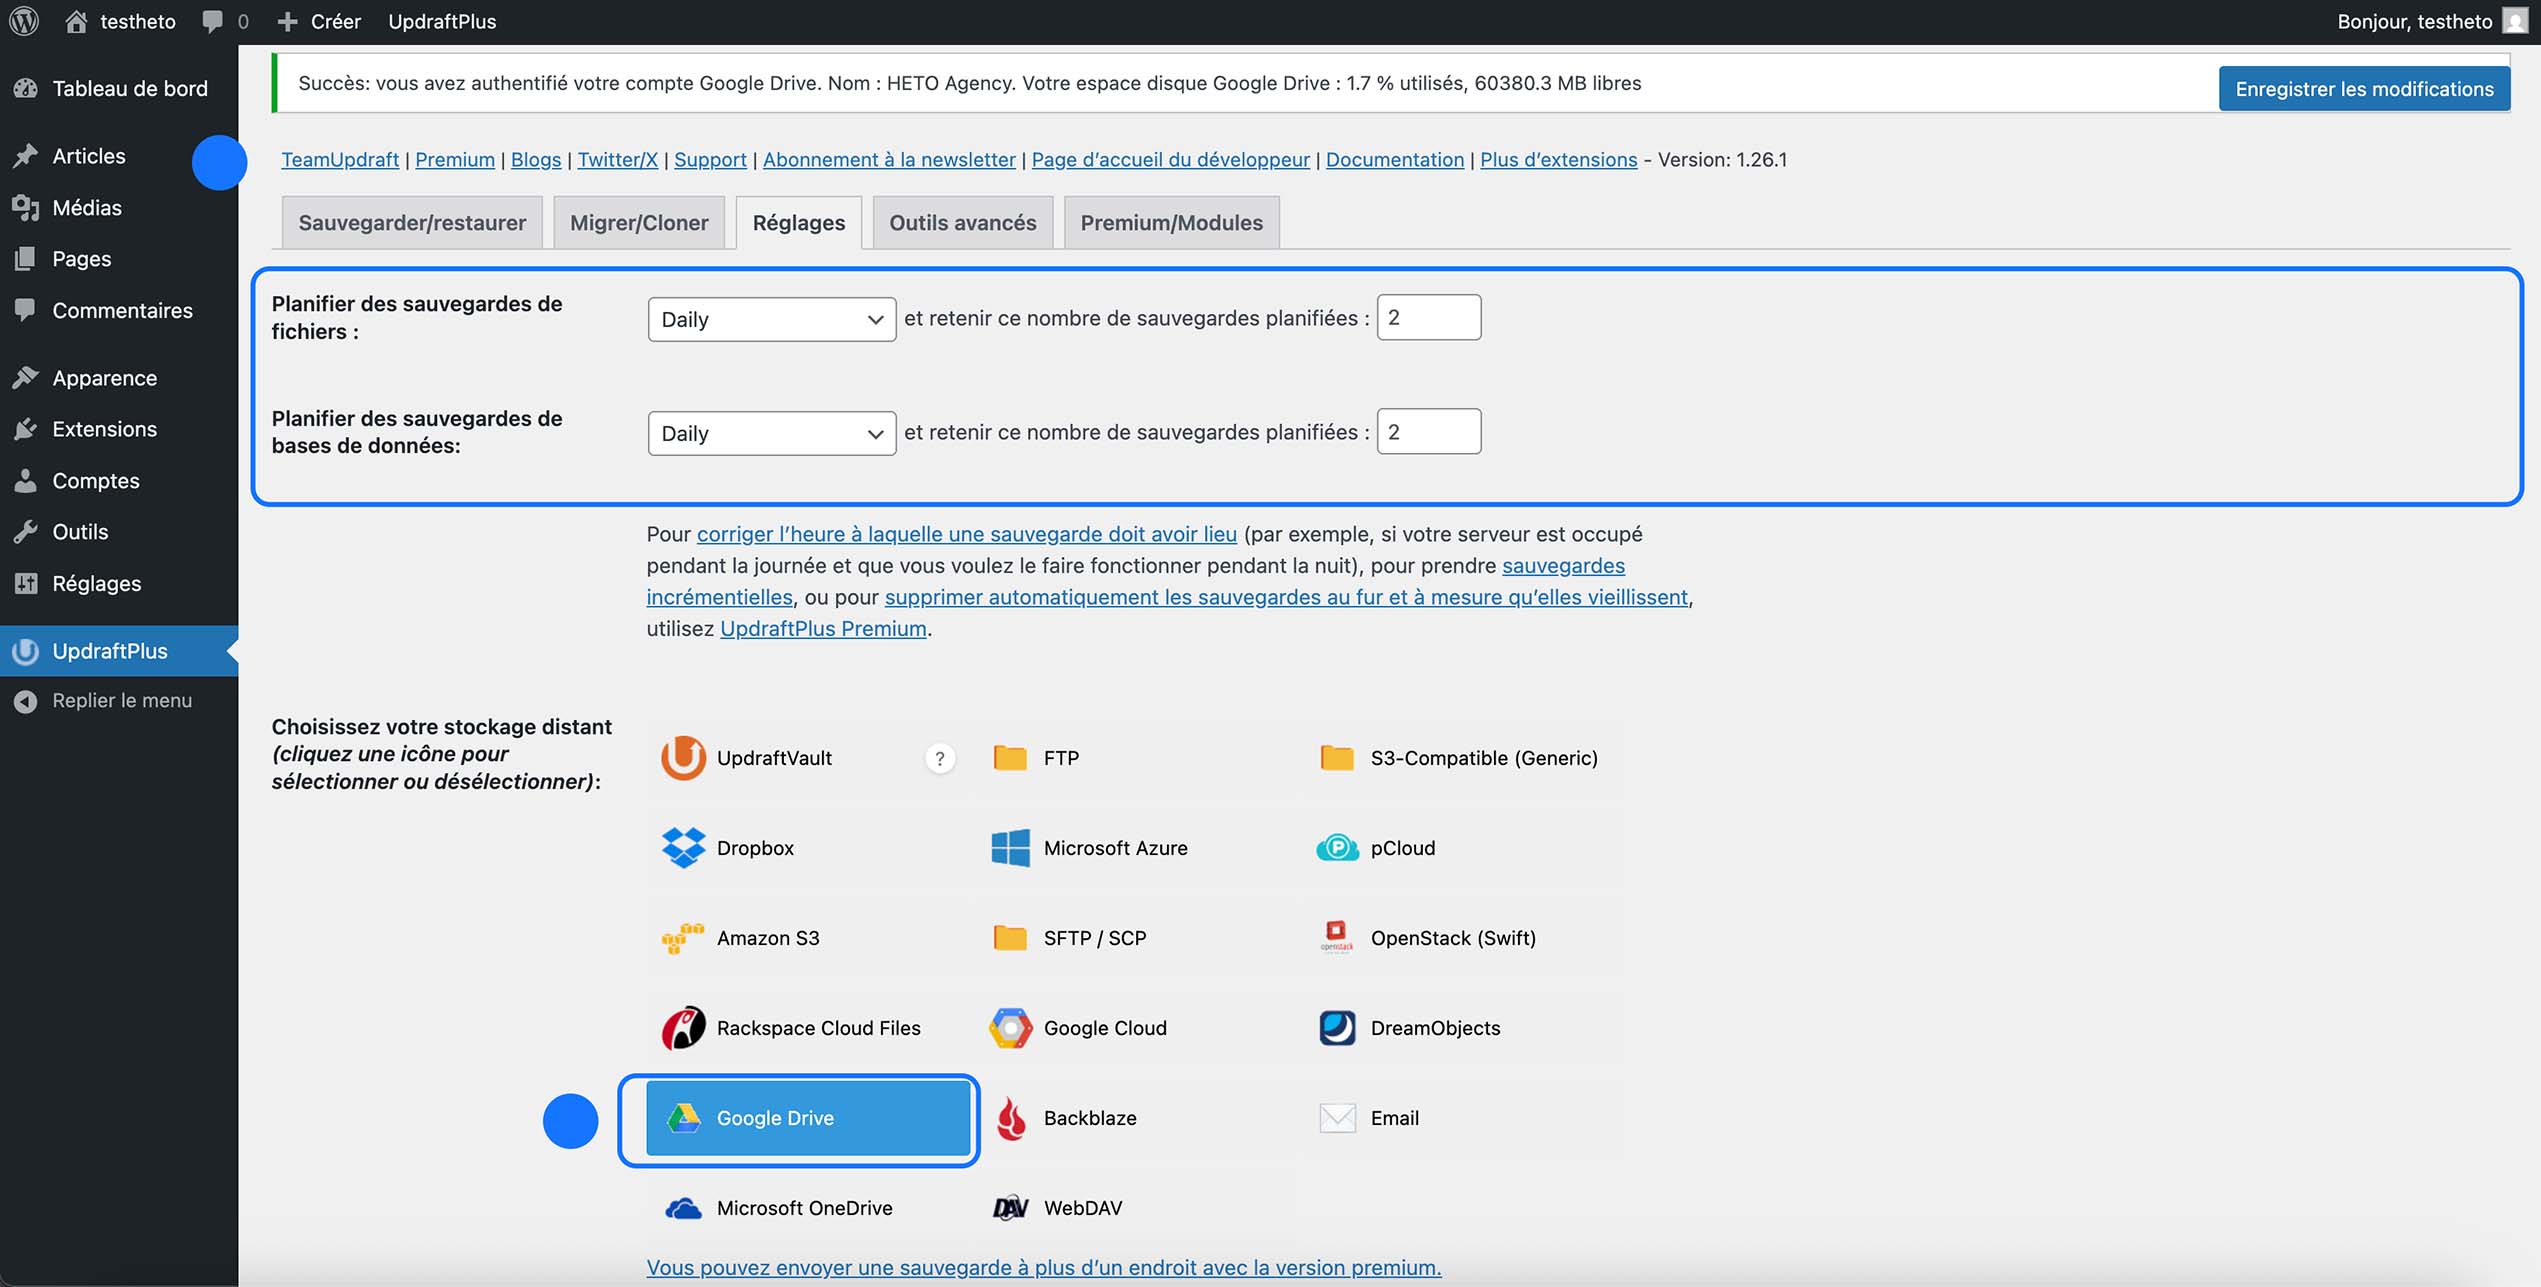Click the UpdraftVault storage icon
Viewport: 2541px width, 1287px height.
point(683,757)
